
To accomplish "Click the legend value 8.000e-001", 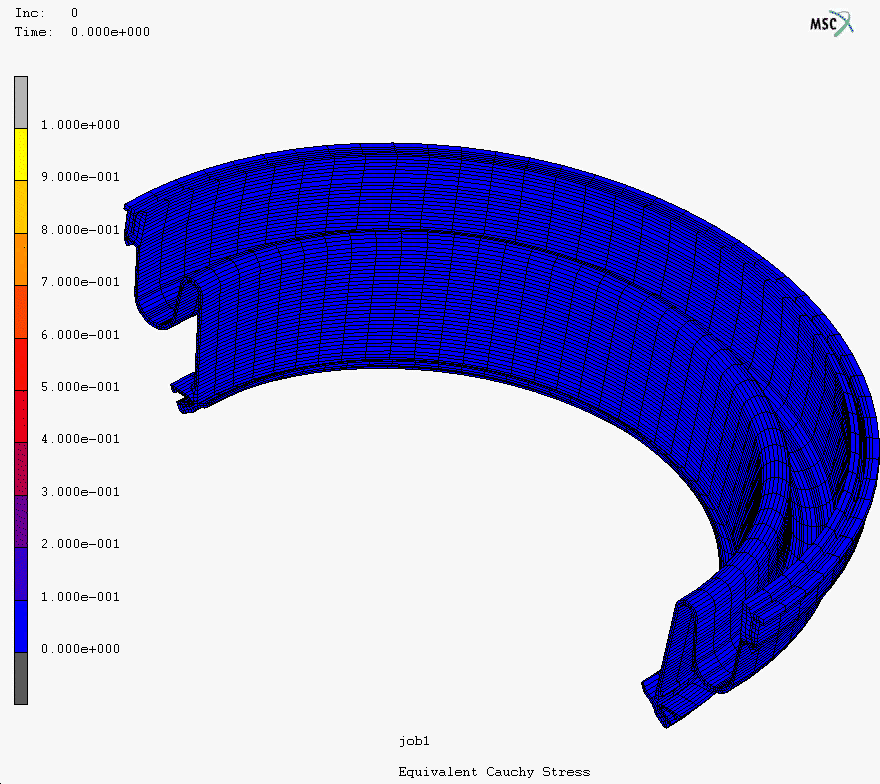I will [x=80, y=230].
